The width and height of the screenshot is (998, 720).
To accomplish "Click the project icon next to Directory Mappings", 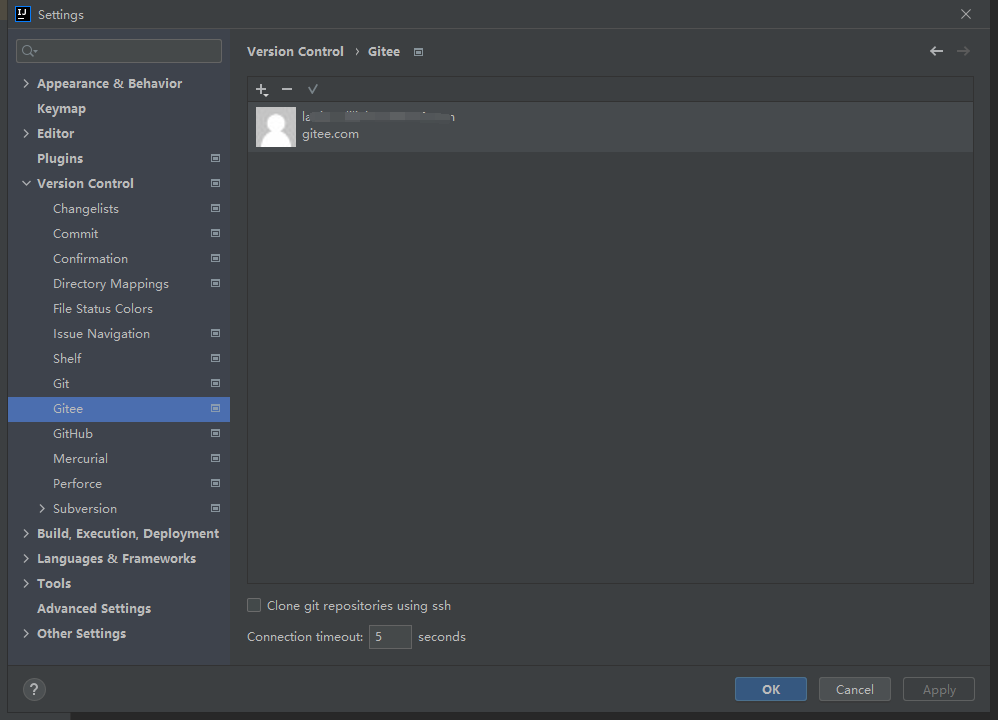I will [216, 283].
